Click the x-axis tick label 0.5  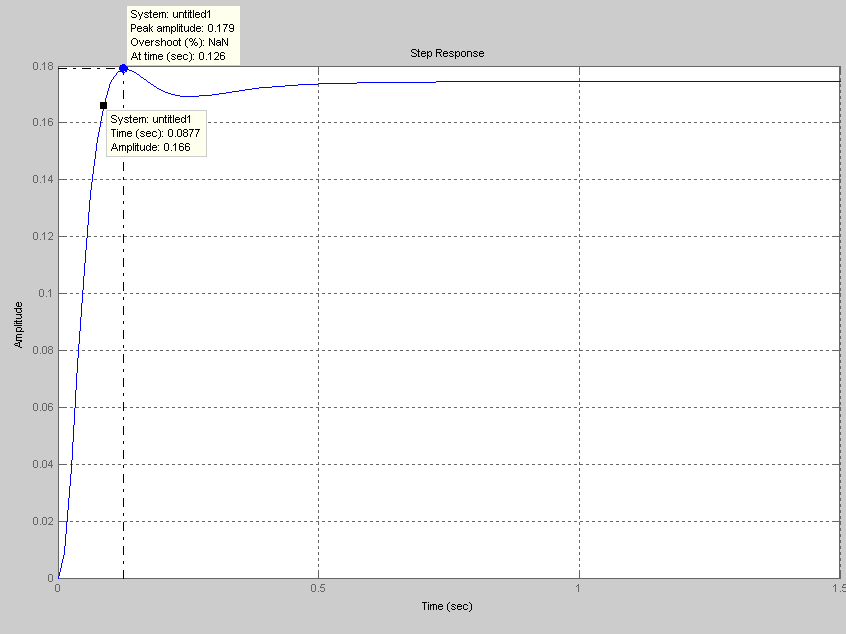pyautogui.click(x=318, y=588)
